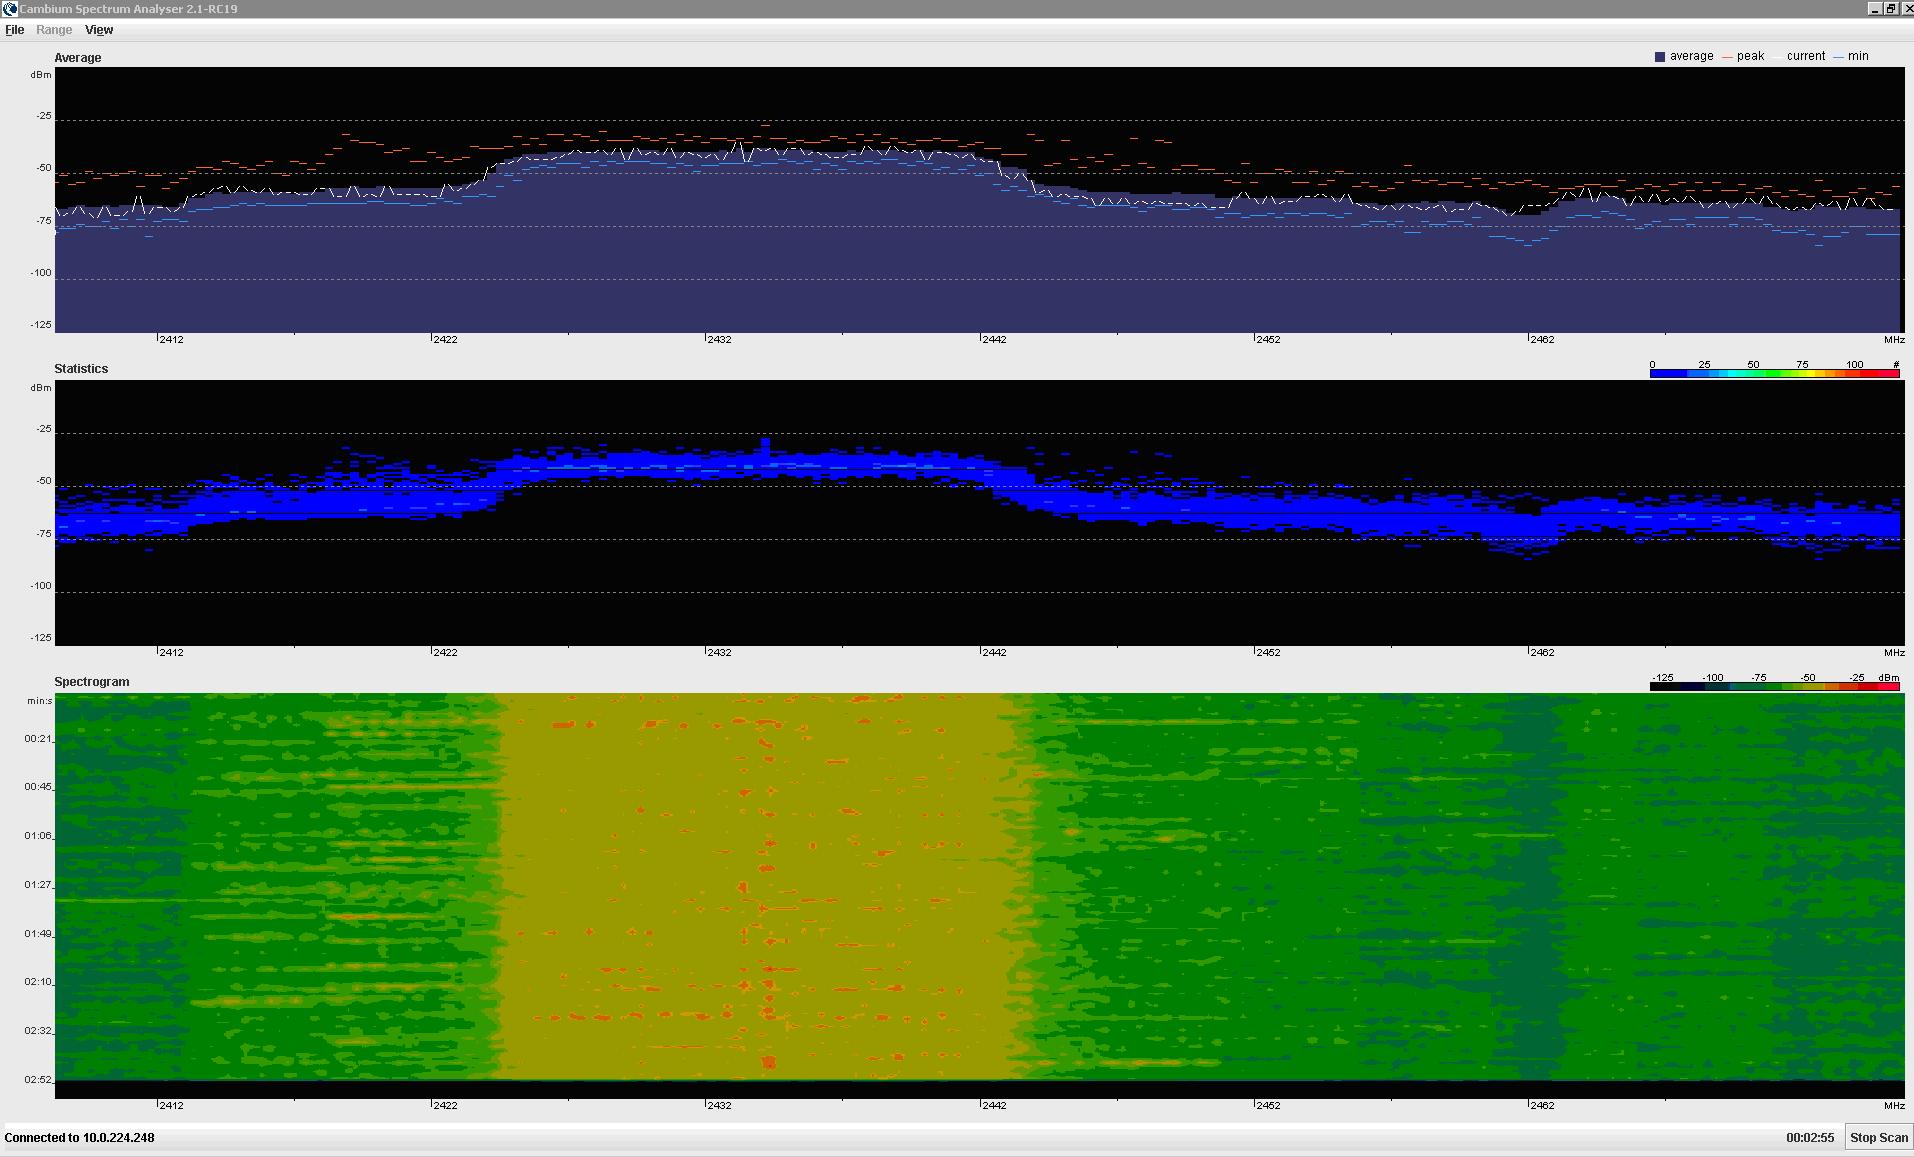
Task: Click inside the Statistics plot area
Action: tap(979, 512)
